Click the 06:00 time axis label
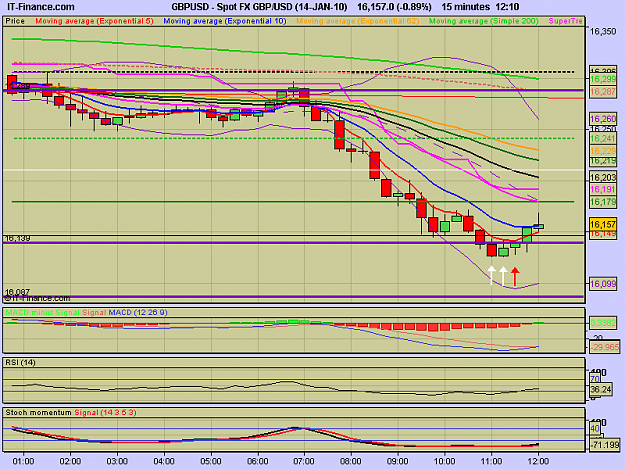The image size is (625, 469). click(x=257, y=461)
